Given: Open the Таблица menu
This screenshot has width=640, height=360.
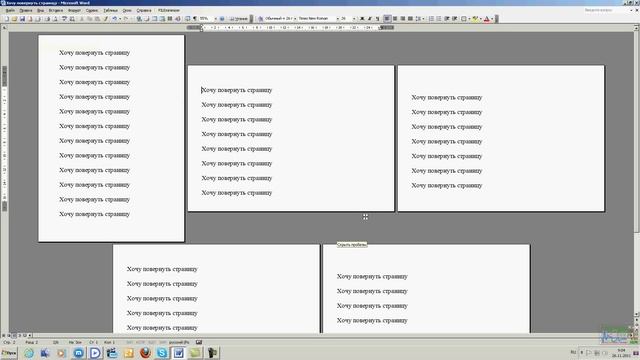Looking at the screenshot, I should tap(110, 10).
